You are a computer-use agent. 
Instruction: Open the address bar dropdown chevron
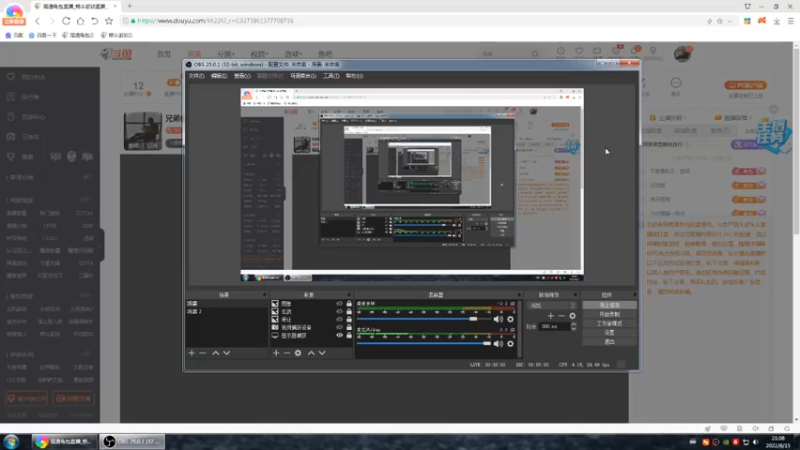(730, 21)
